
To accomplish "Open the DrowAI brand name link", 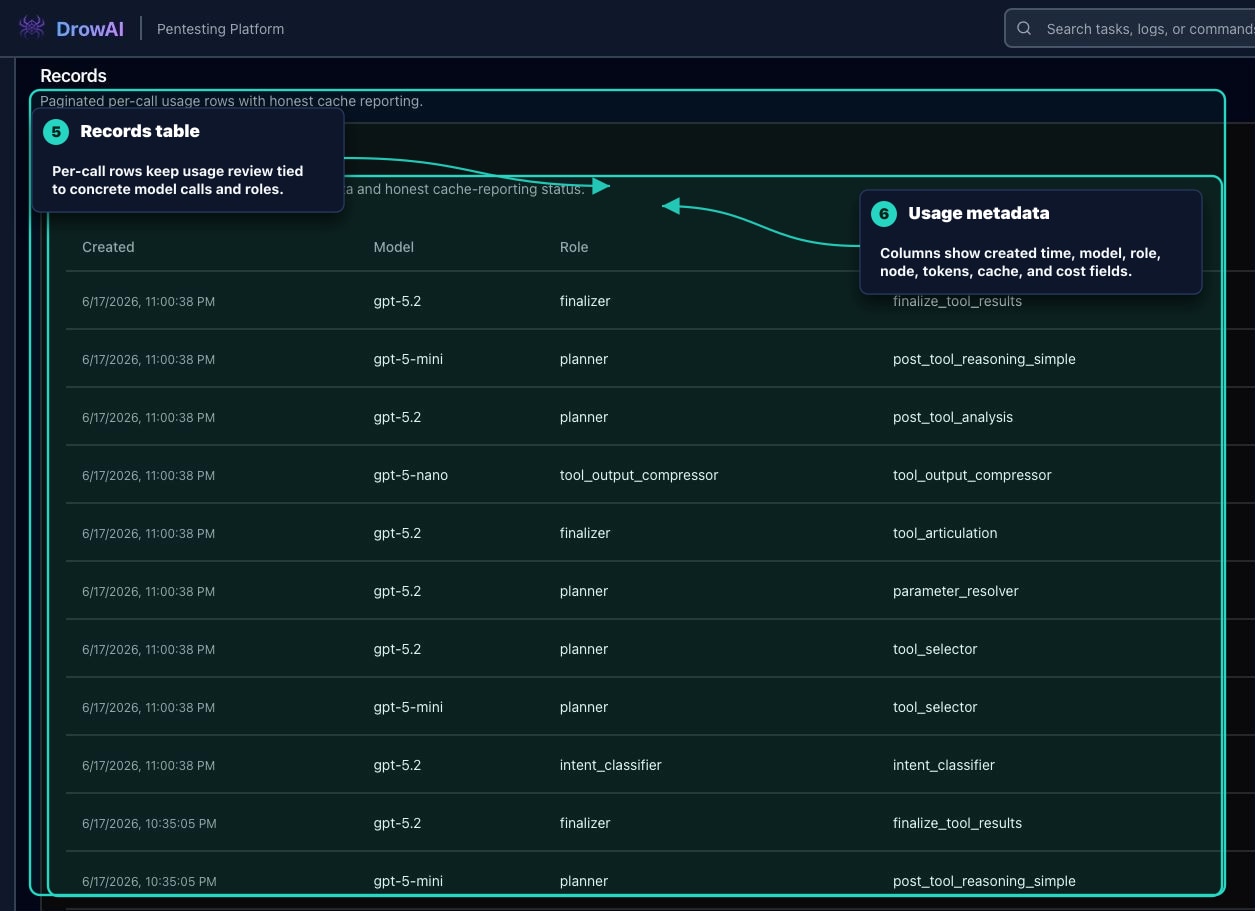I will tap(90, 29).
